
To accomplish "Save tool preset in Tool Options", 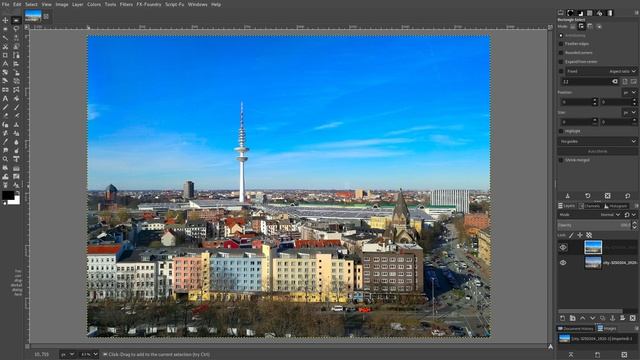I will [x=567, y=196].
